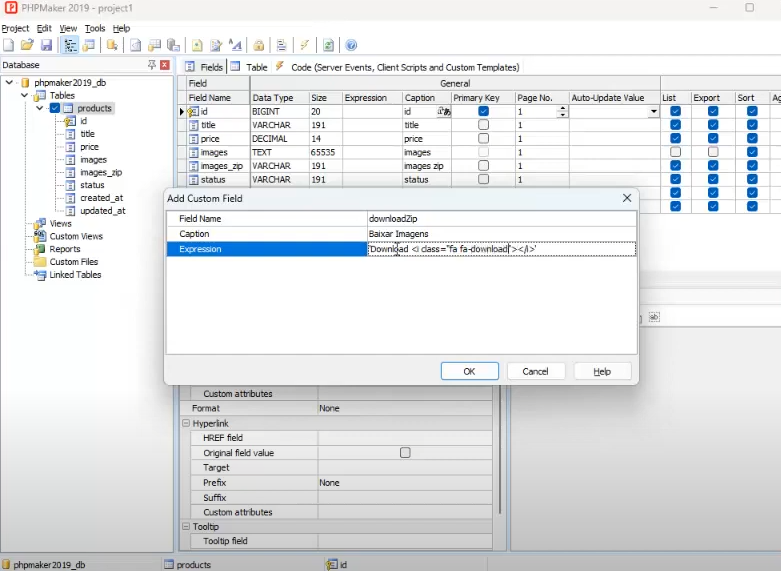This screenshot has height=571, width=781.
Task: Open the Help menu in menu bar
Action: pyautogui.click(x=121, y=28)
